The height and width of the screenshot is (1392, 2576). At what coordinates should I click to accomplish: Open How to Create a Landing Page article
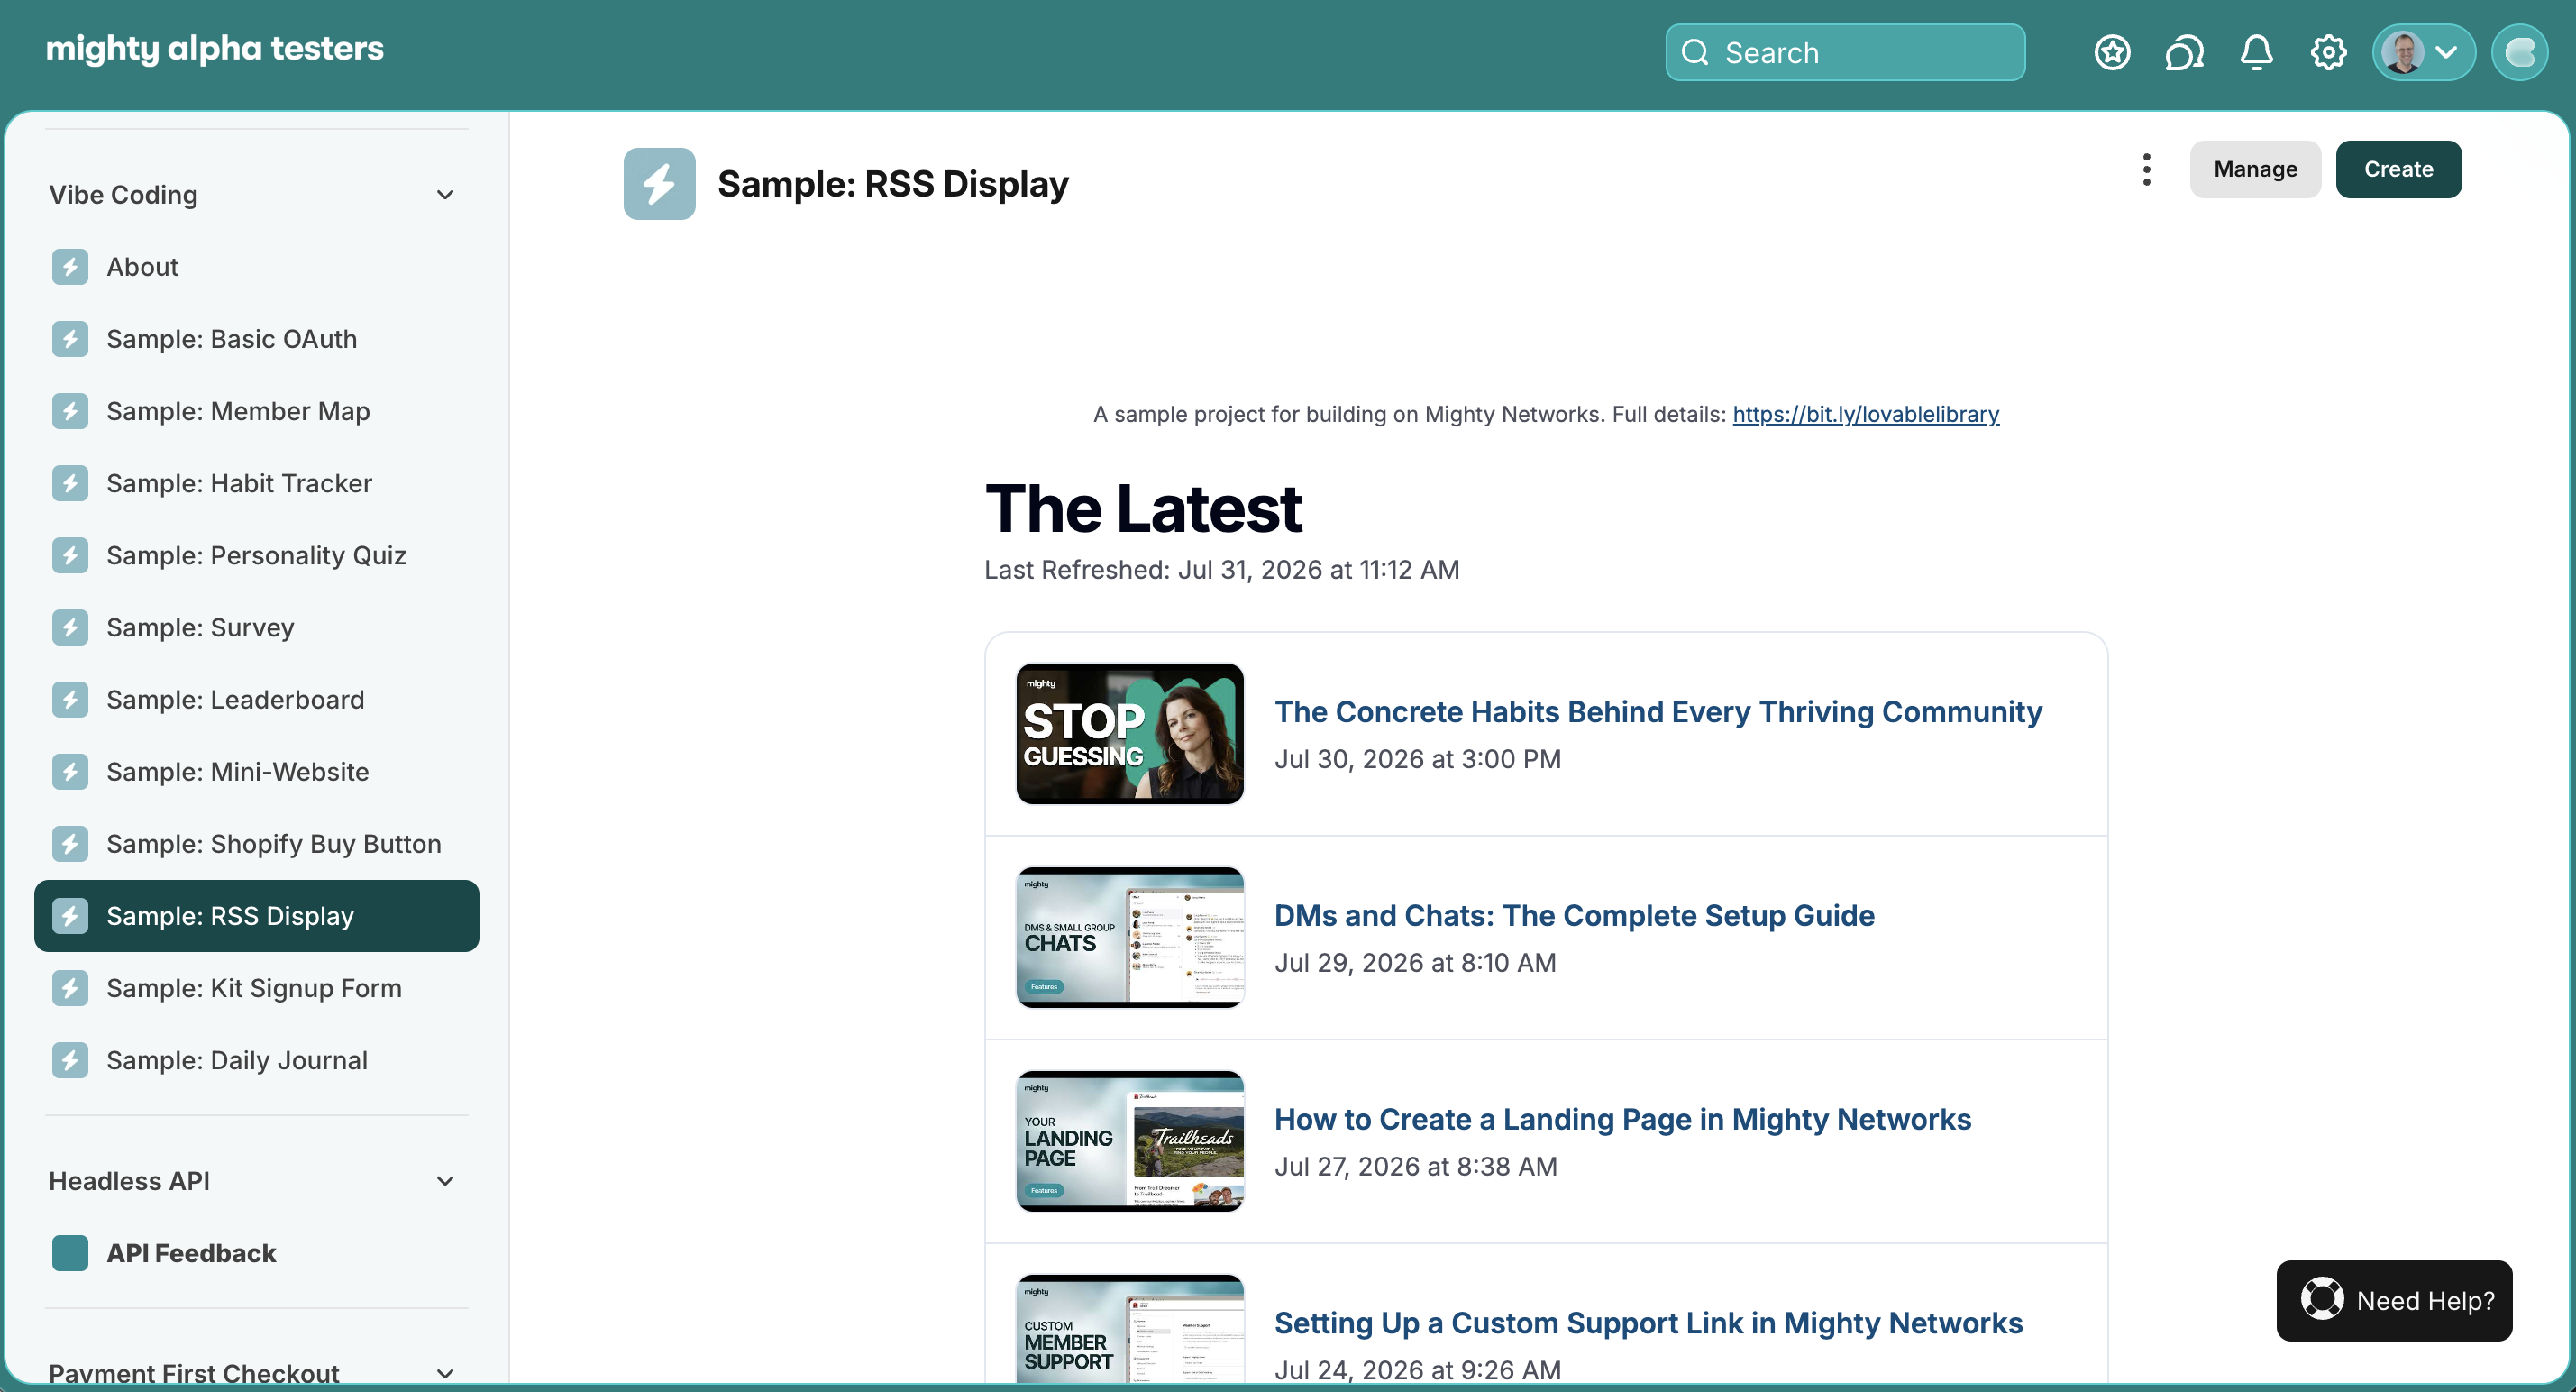point(1622,1119)
